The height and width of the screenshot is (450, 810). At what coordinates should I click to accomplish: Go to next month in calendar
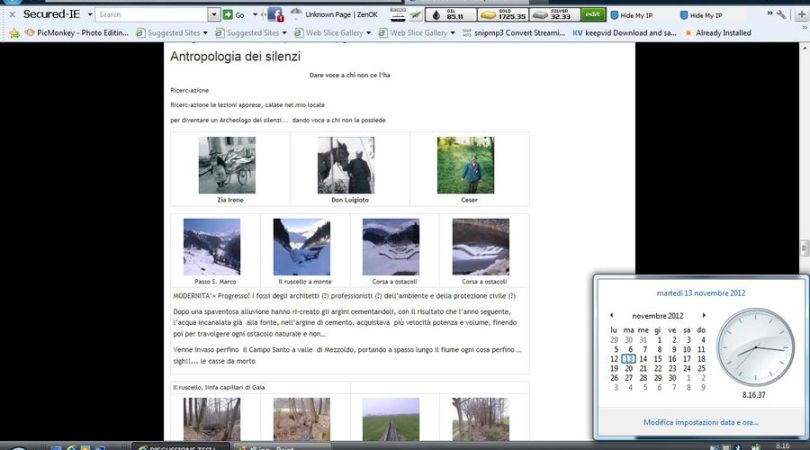(x=704, y=315)
